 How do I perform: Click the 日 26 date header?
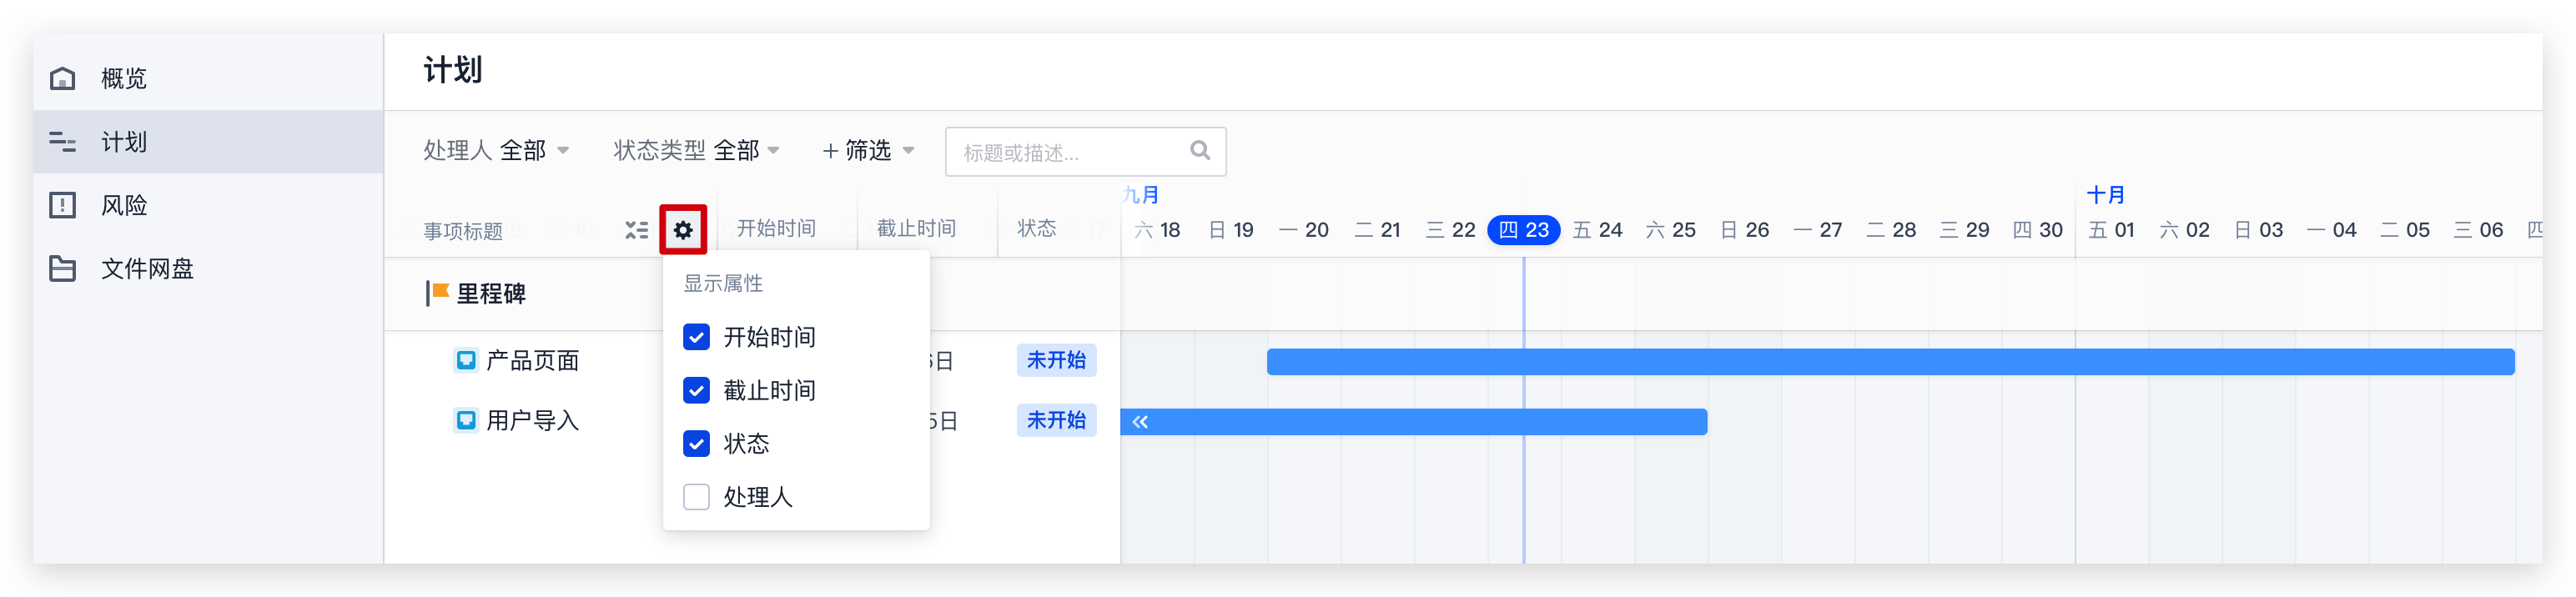pos(1744,230)
